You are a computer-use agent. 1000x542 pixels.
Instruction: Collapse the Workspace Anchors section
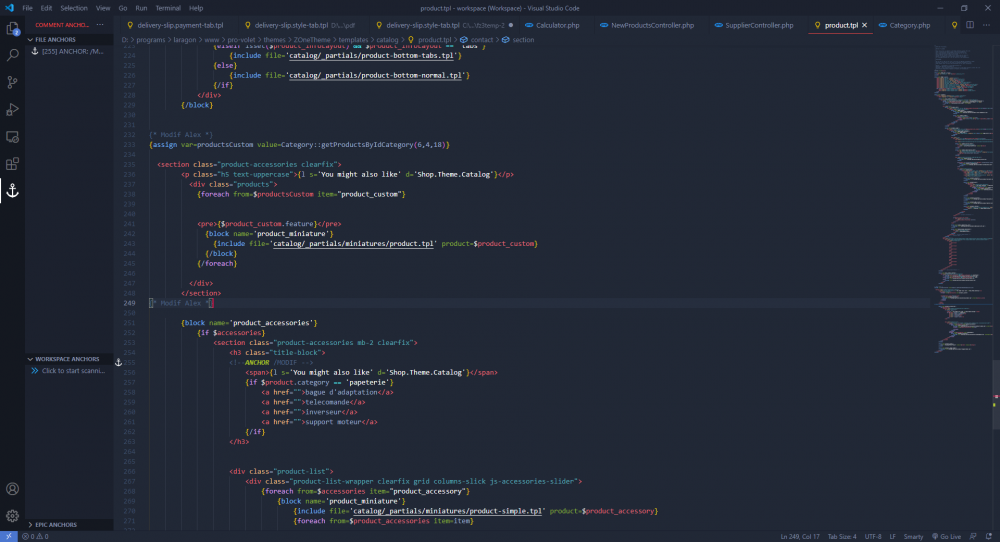pos(30,359)
